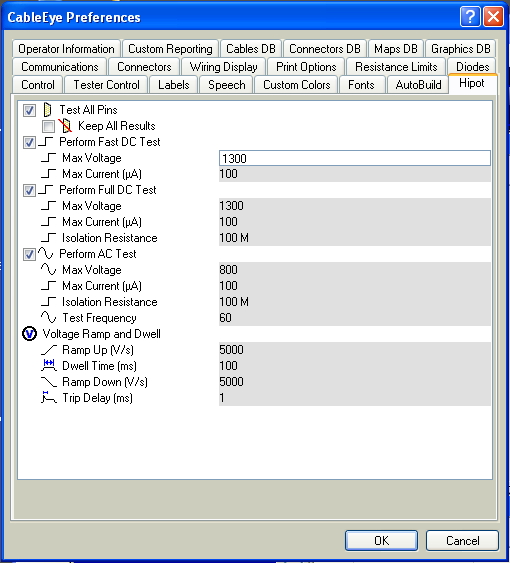Close the CableEye Preferences dialog
Screen dimensions: 510x563
(493, 17)
